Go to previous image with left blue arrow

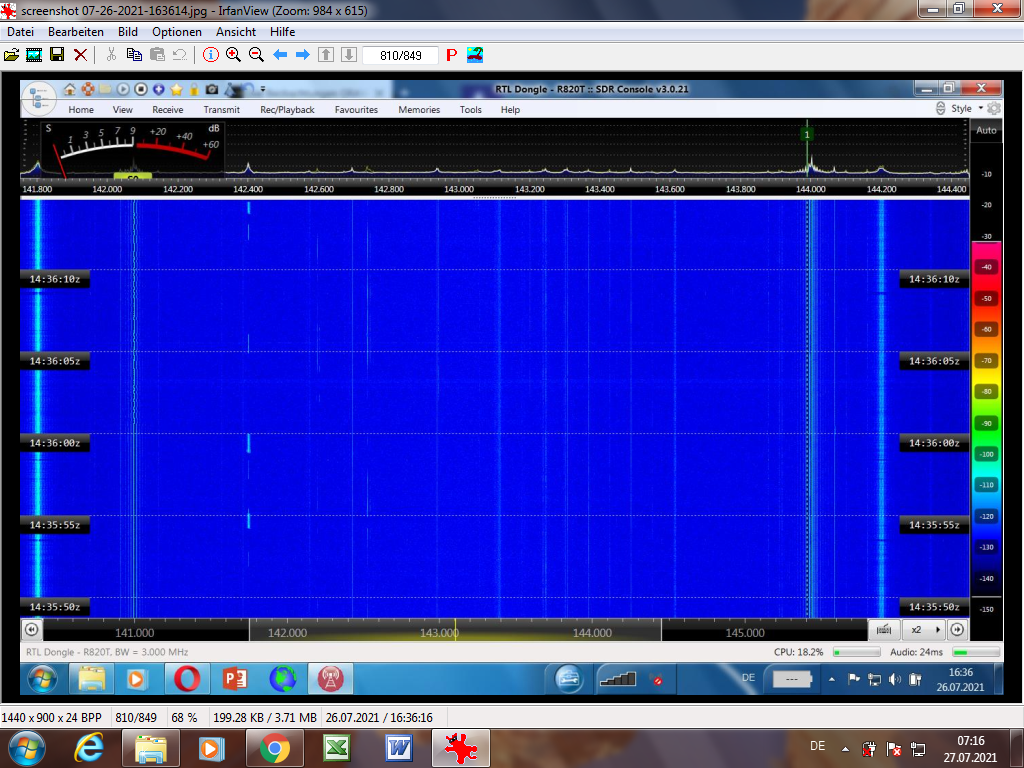tap(280, 55)
